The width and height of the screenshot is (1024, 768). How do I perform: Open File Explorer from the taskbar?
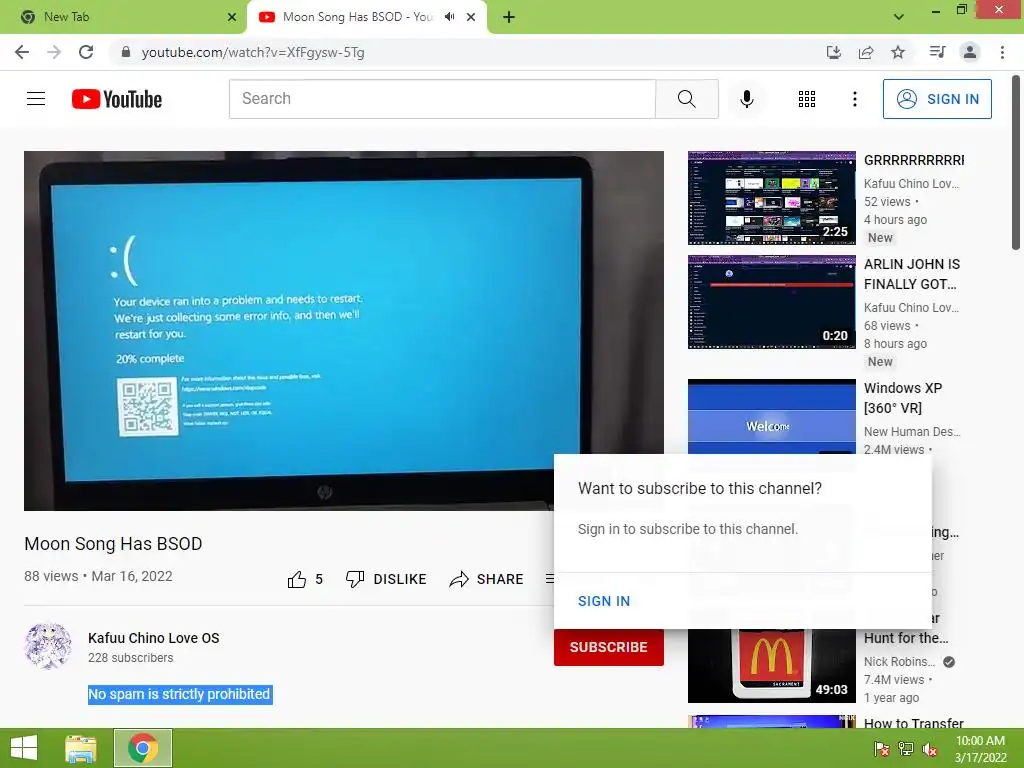[81, 748]
